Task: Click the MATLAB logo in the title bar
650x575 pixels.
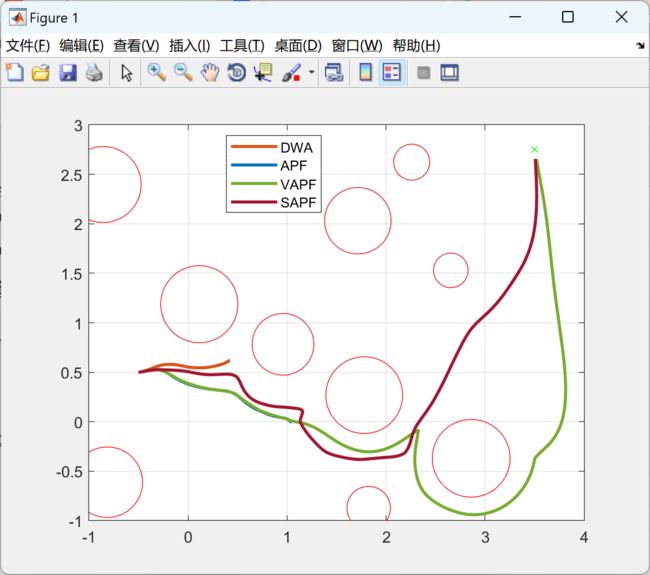Action: pos(17,17)
